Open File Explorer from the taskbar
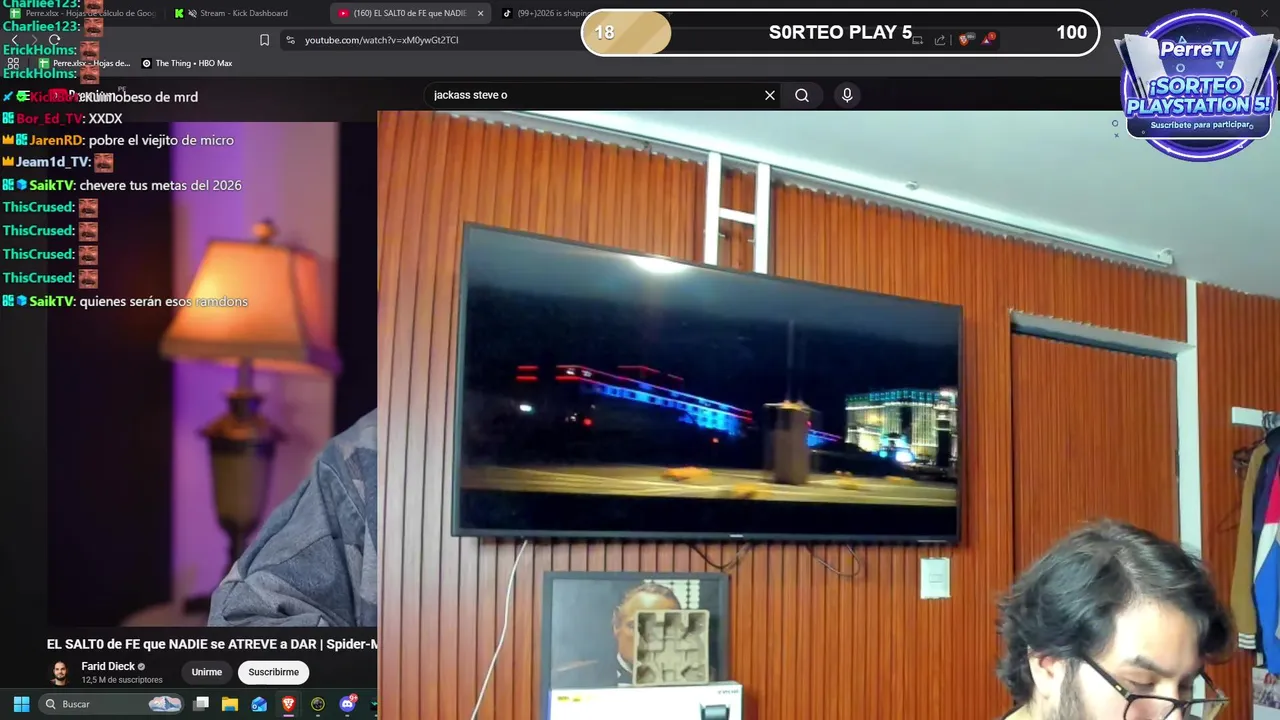The width and height of the screenshot is (1280, 720). click(x=230, y=704)
